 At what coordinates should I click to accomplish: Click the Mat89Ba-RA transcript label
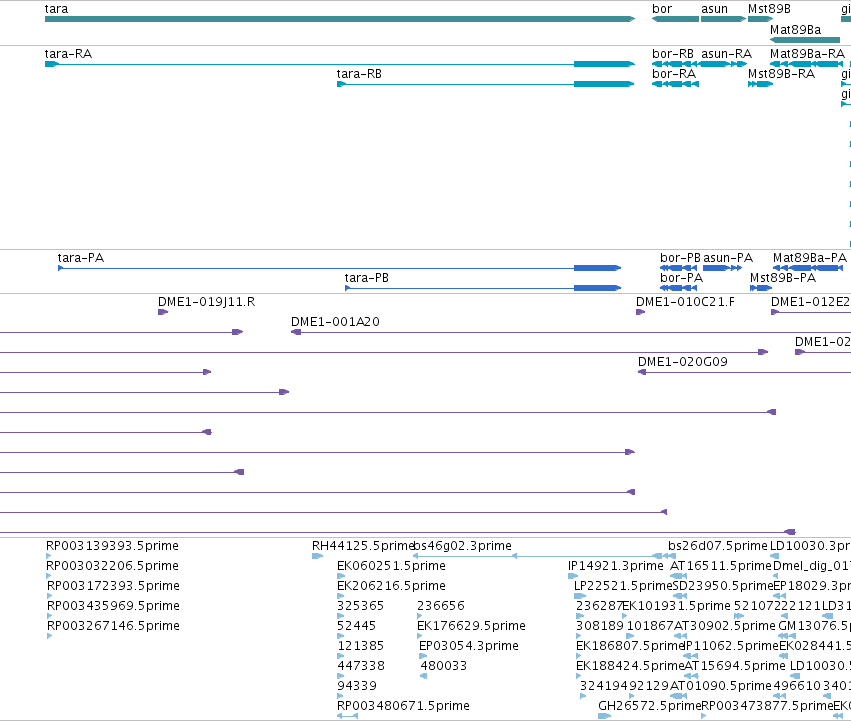(807, 54)
